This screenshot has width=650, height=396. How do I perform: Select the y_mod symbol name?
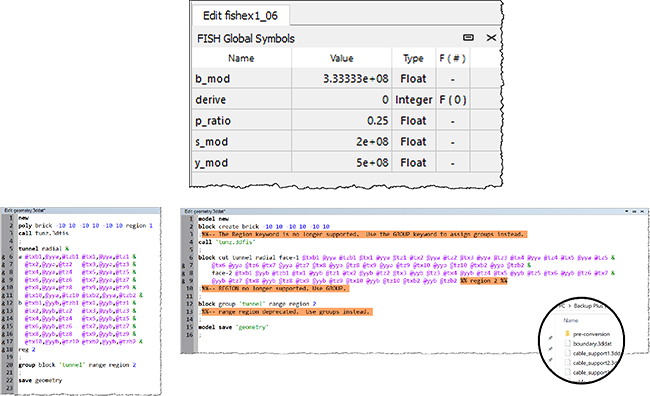pyautogui.click(x=211, y=163)
